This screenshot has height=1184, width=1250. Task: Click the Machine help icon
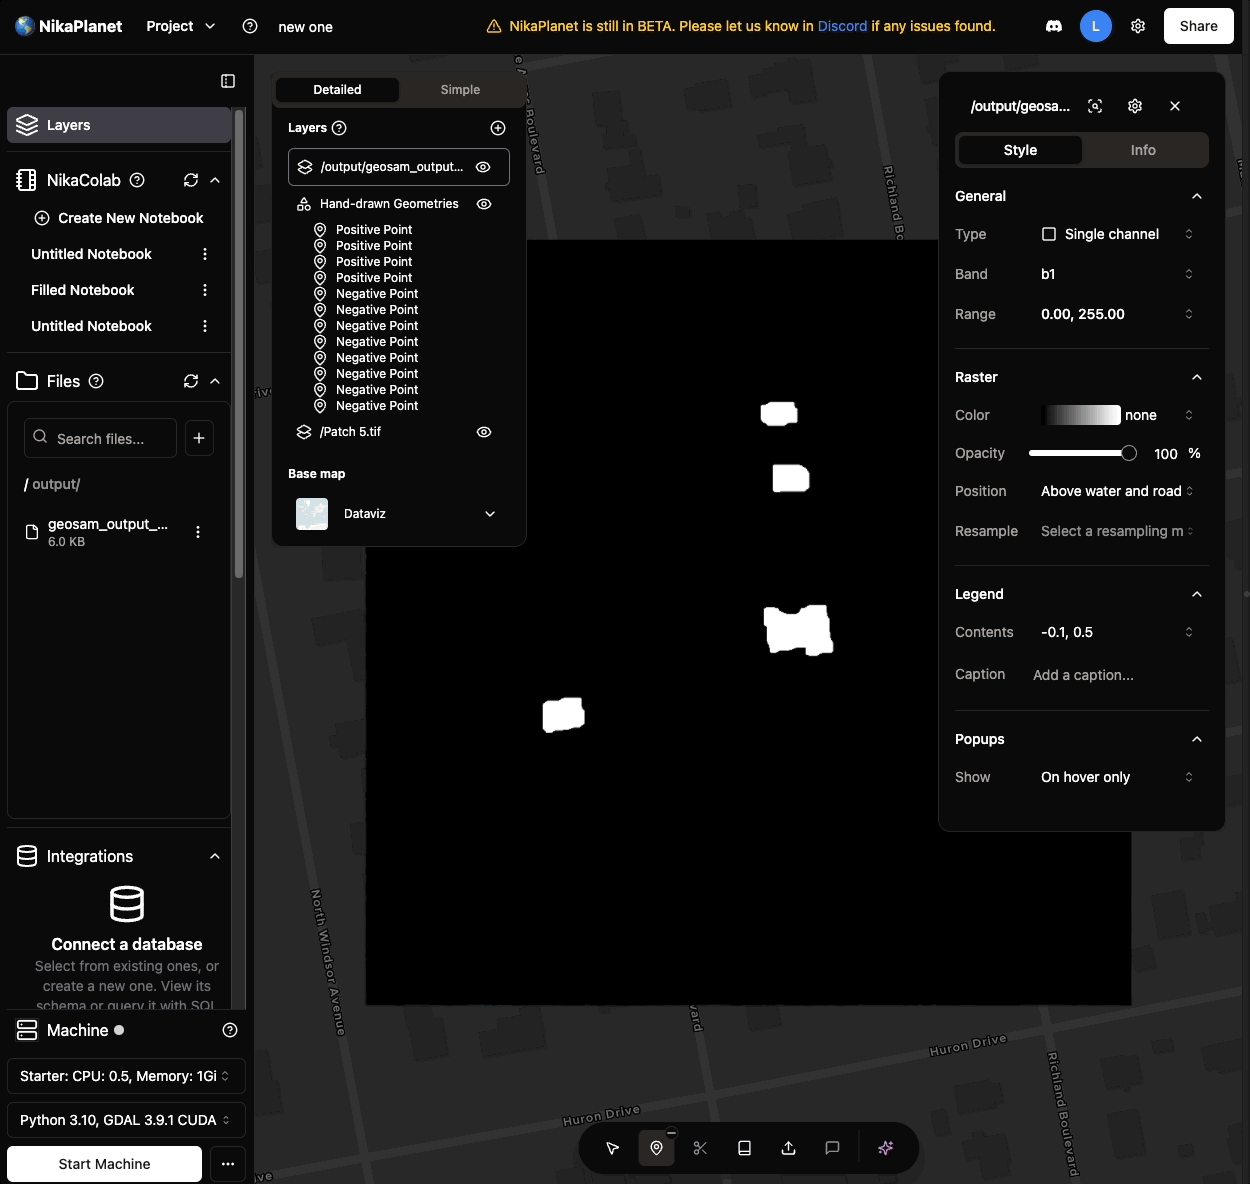point(230,1030)
